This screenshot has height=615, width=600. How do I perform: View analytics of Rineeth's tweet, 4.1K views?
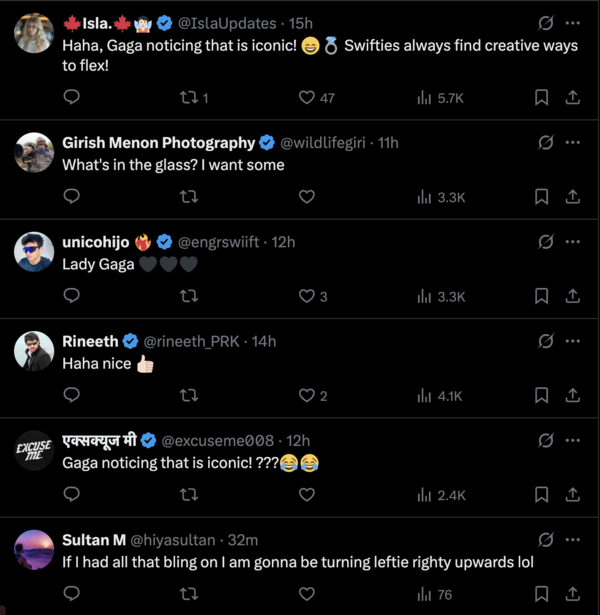tap(439, 396)
